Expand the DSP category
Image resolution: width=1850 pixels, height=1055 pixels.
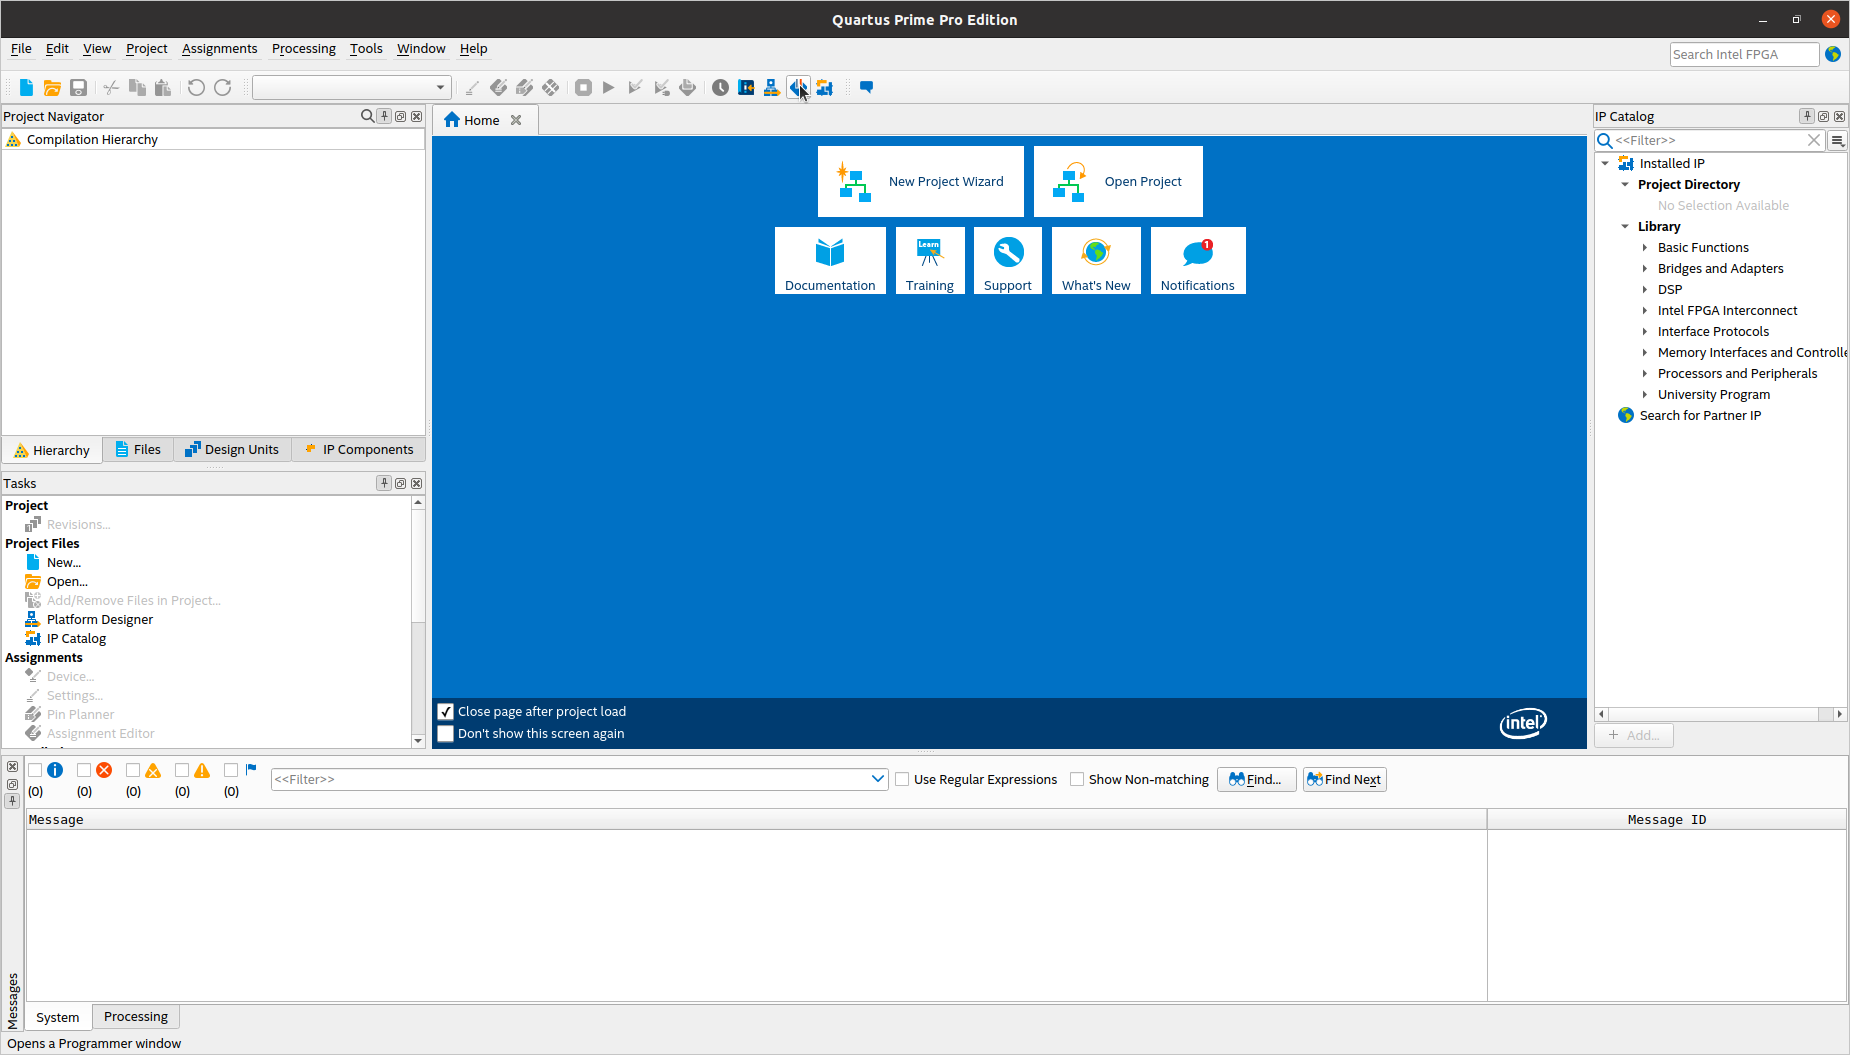coord(1645,290)
